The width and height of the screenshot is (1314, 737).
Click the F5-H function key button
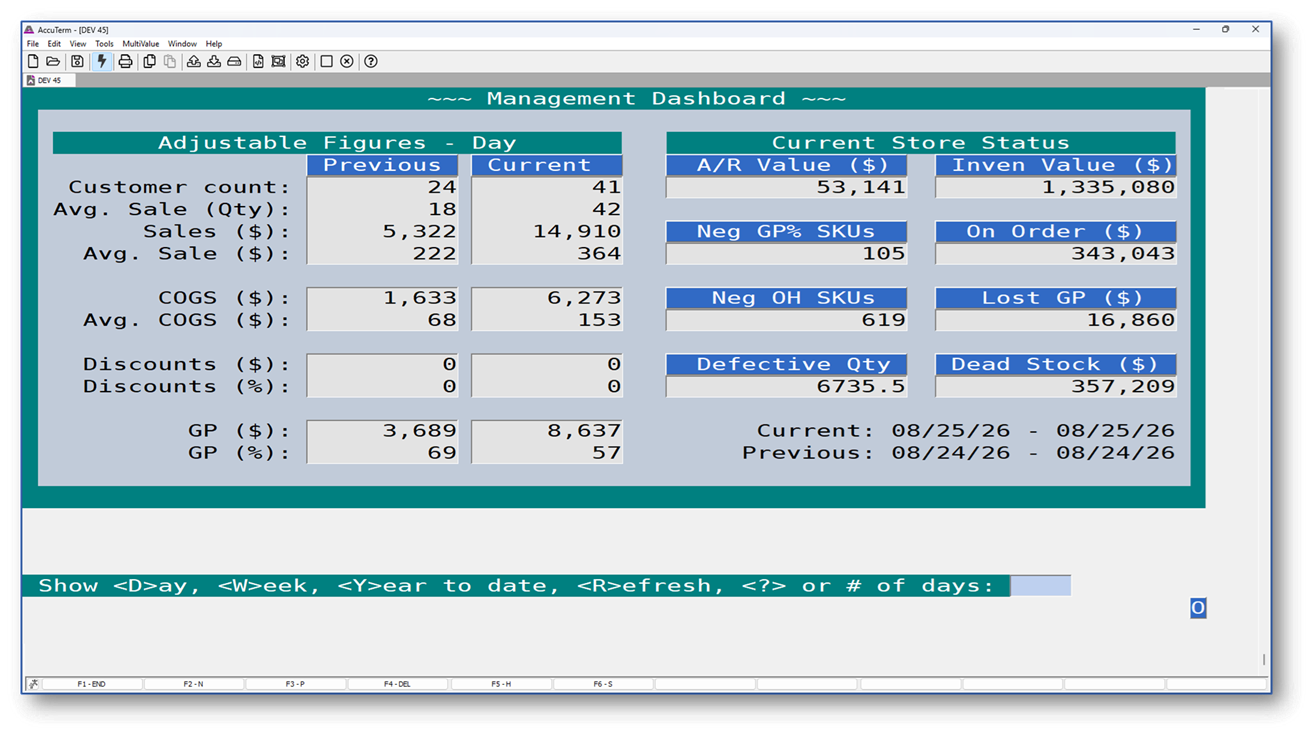[501, 684]
